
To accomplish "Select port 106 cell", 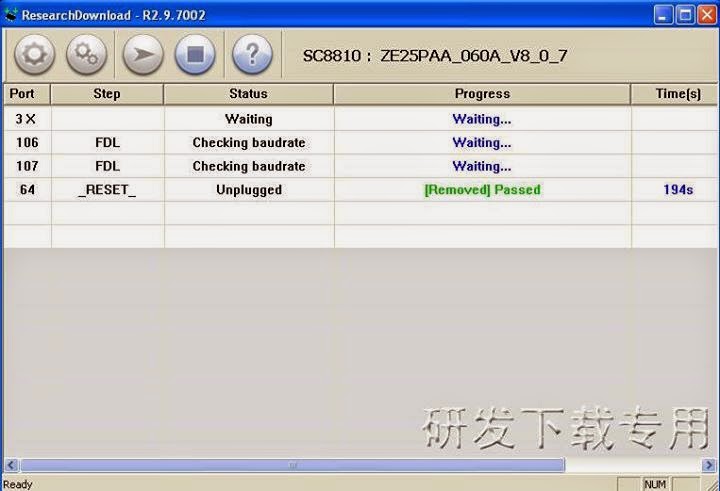I will coord(27,142).
